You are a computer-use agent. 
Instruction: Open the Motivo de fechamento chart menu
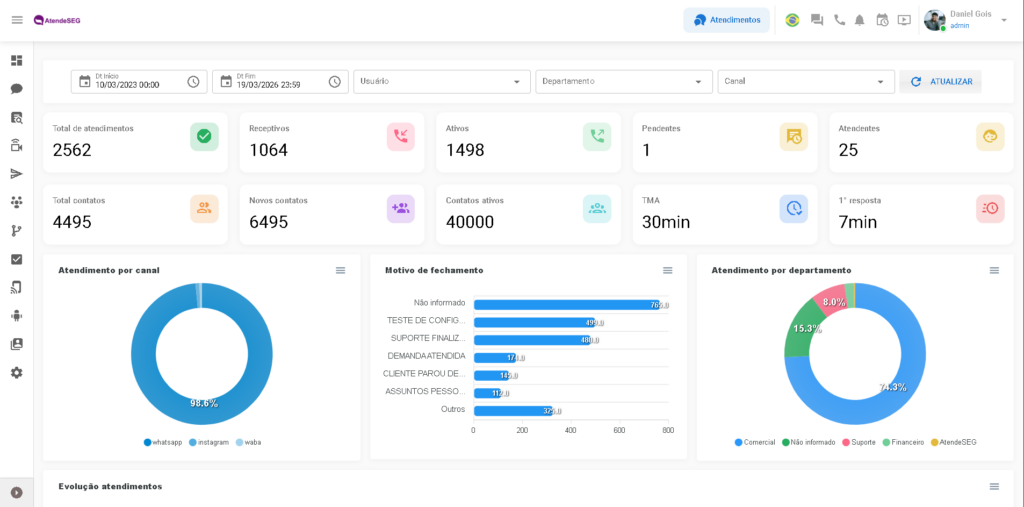click(x=667, y=270)
